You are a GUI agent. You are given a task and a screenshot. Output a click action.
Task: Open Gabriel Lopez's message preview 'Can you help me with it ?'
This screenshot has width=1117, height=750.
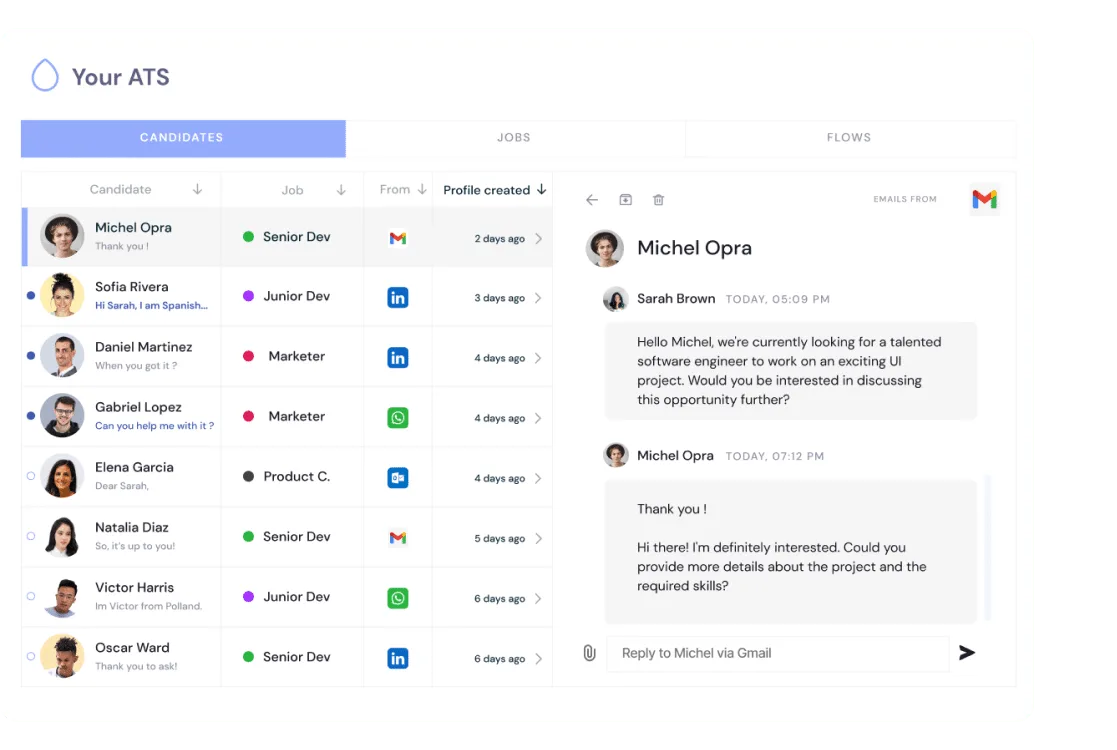(155, 426)
